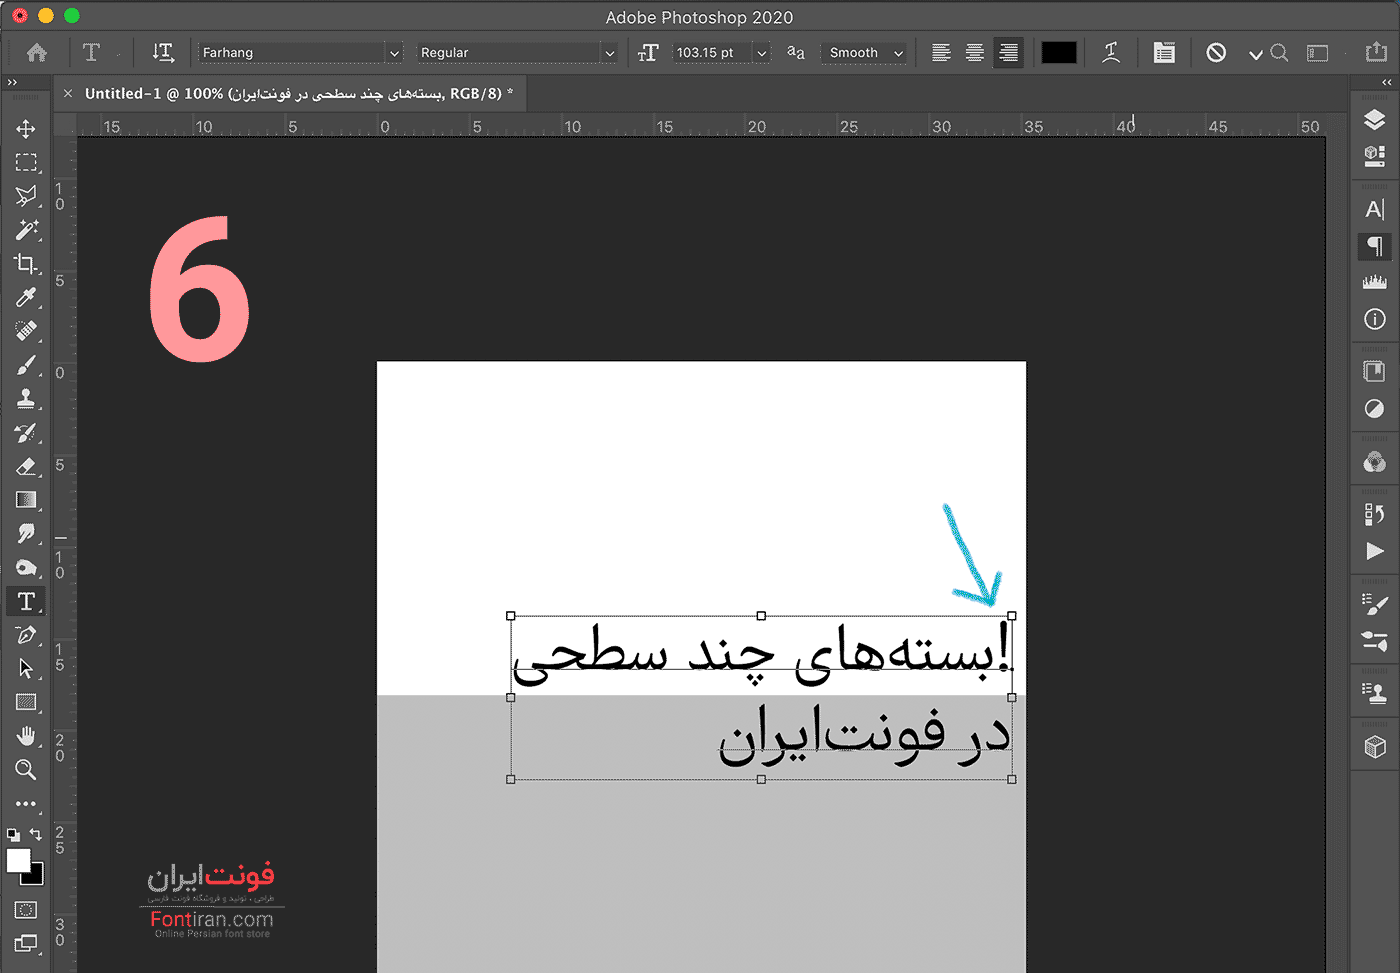Cancel current text edits

1216,53
